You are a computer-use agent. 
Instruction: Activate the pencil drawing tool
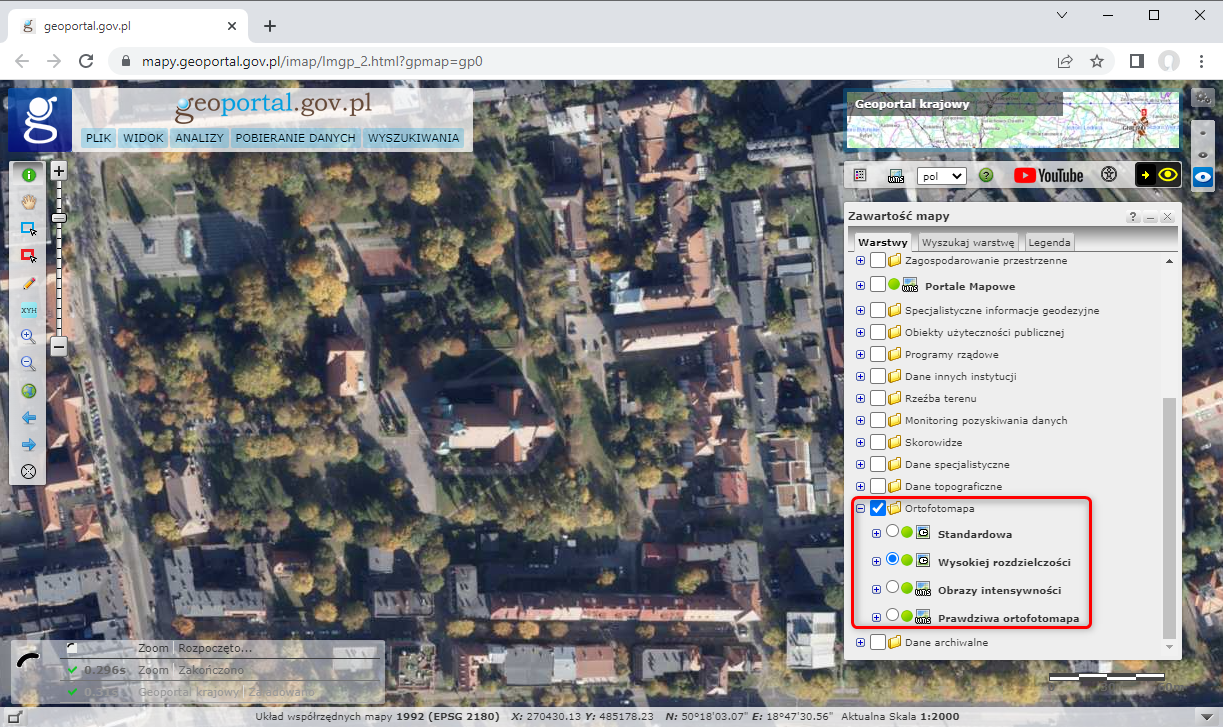coord(28,283)
